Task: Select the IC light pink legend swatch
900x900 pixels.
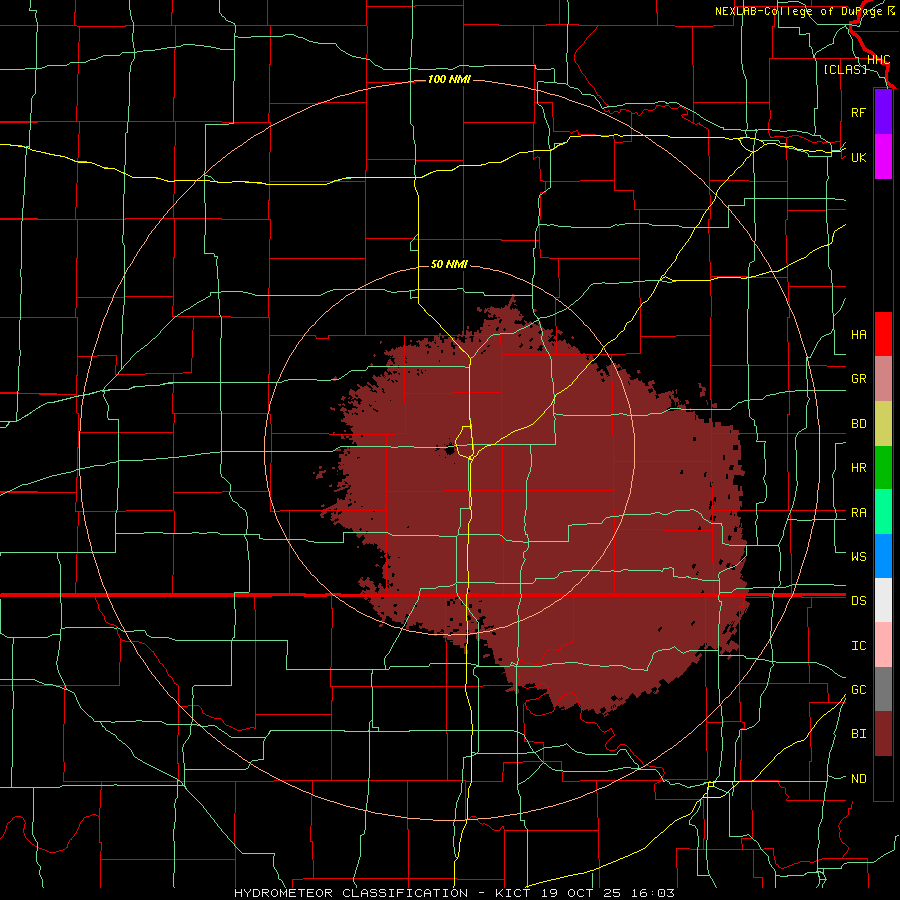Action: click(x=883, y=645)
